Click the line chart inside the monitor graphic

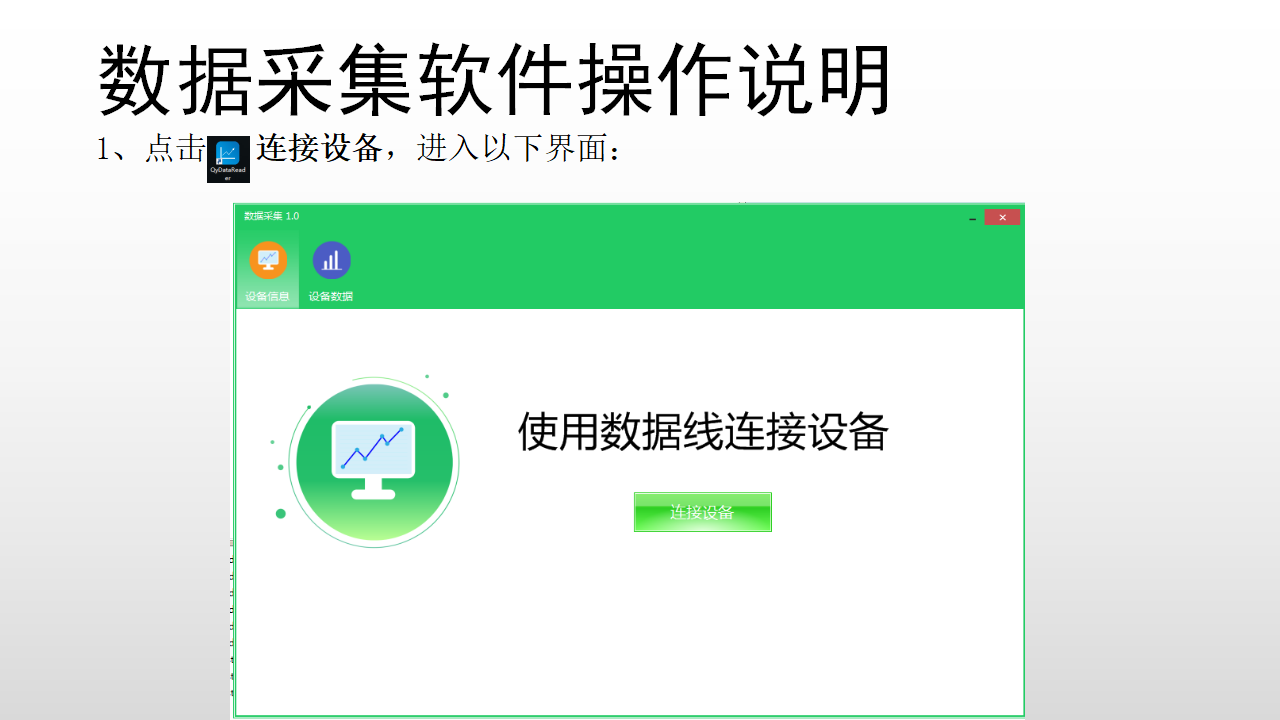click(373, 448)
